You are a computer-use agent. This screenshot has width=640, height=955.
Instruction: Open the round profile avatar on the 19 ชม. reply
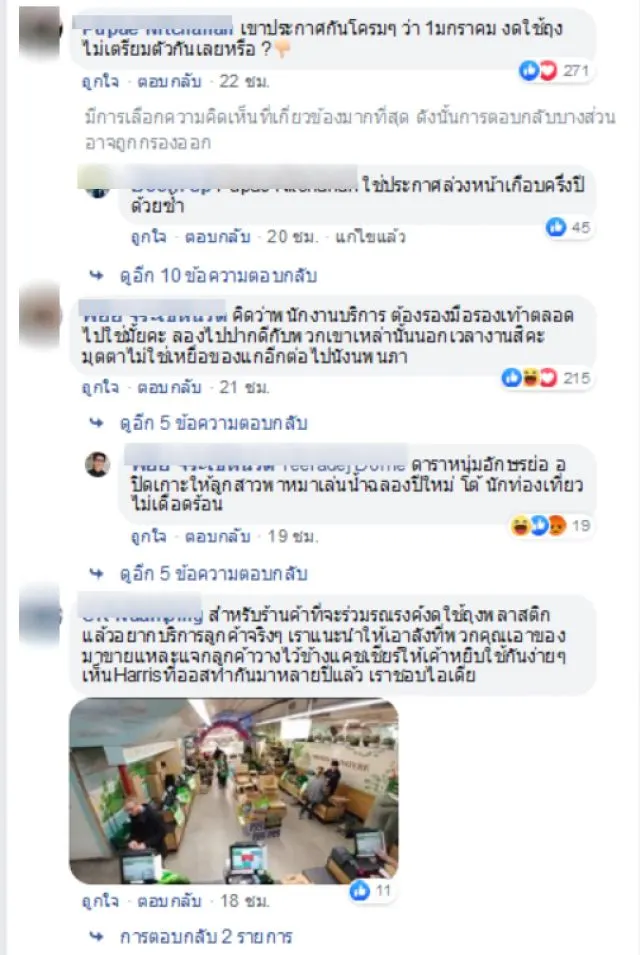tap(97, 465)
